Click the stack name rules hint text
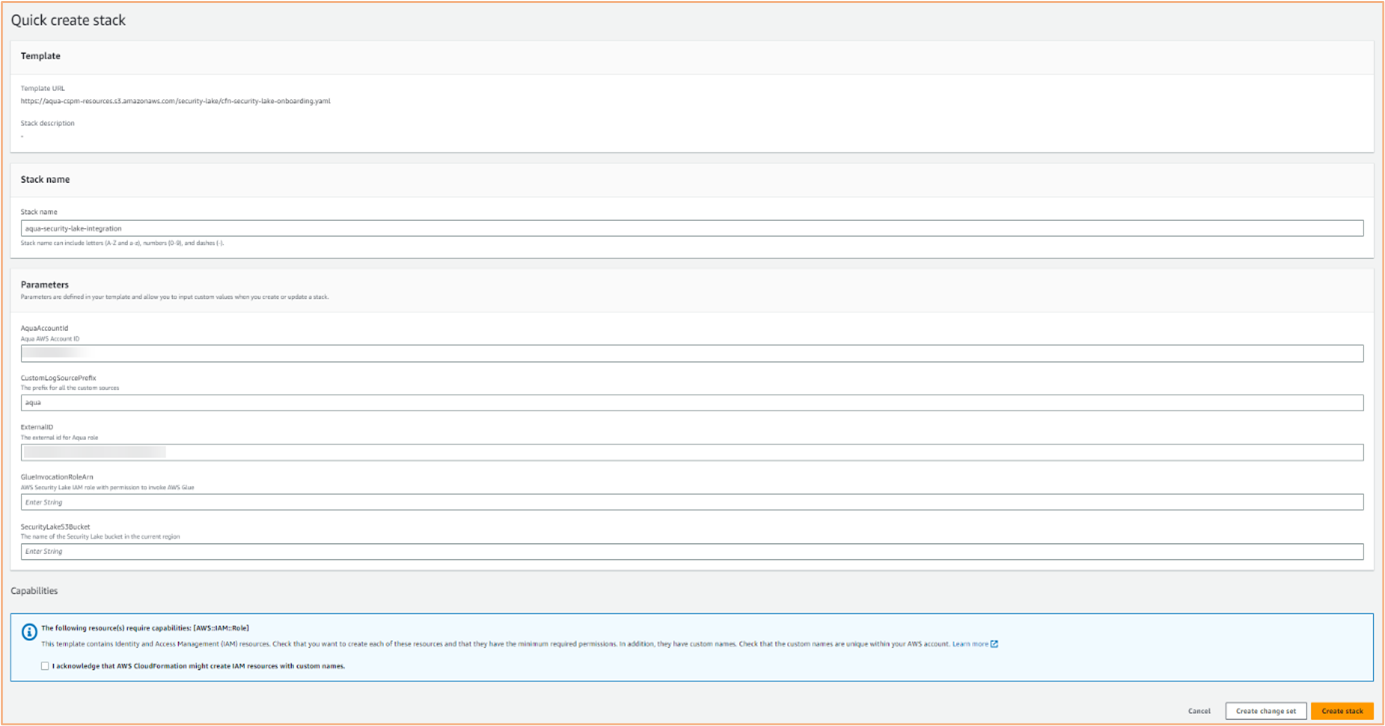 [123, 243]
